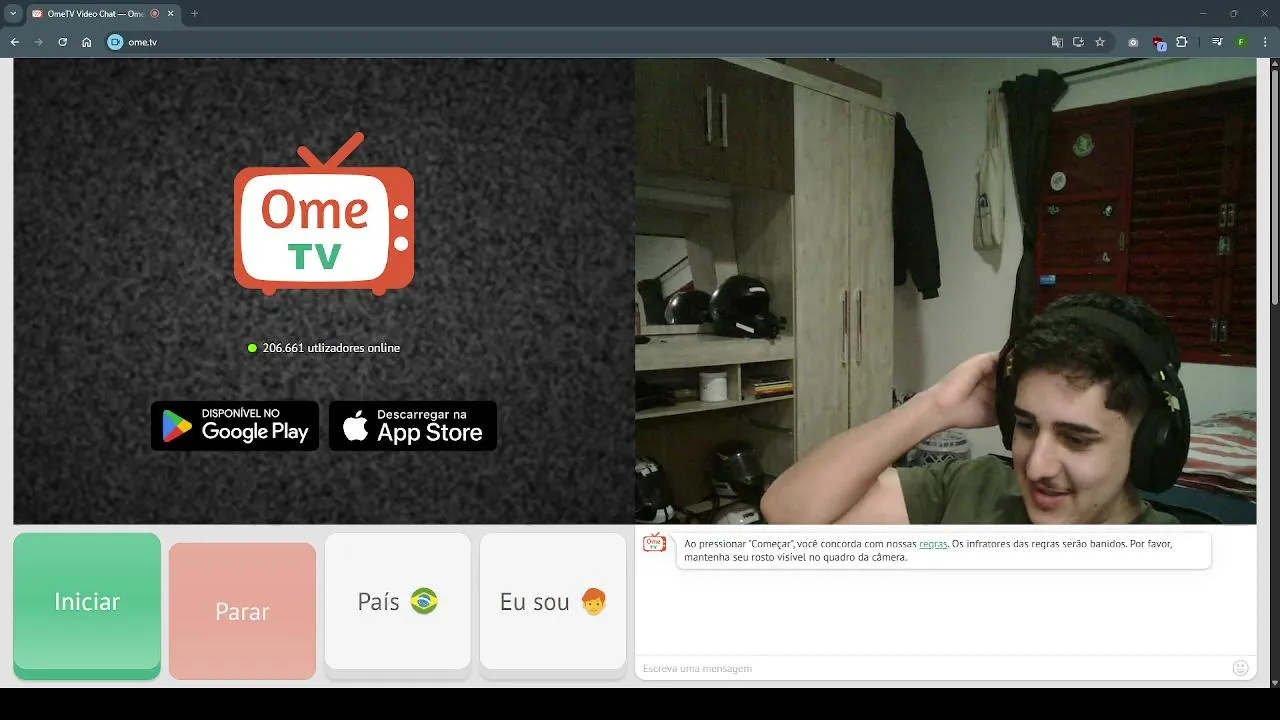Screen dimensions: 1280x720
Task: Expand the tab search dropdown arrow
Action: coord(13,13)
